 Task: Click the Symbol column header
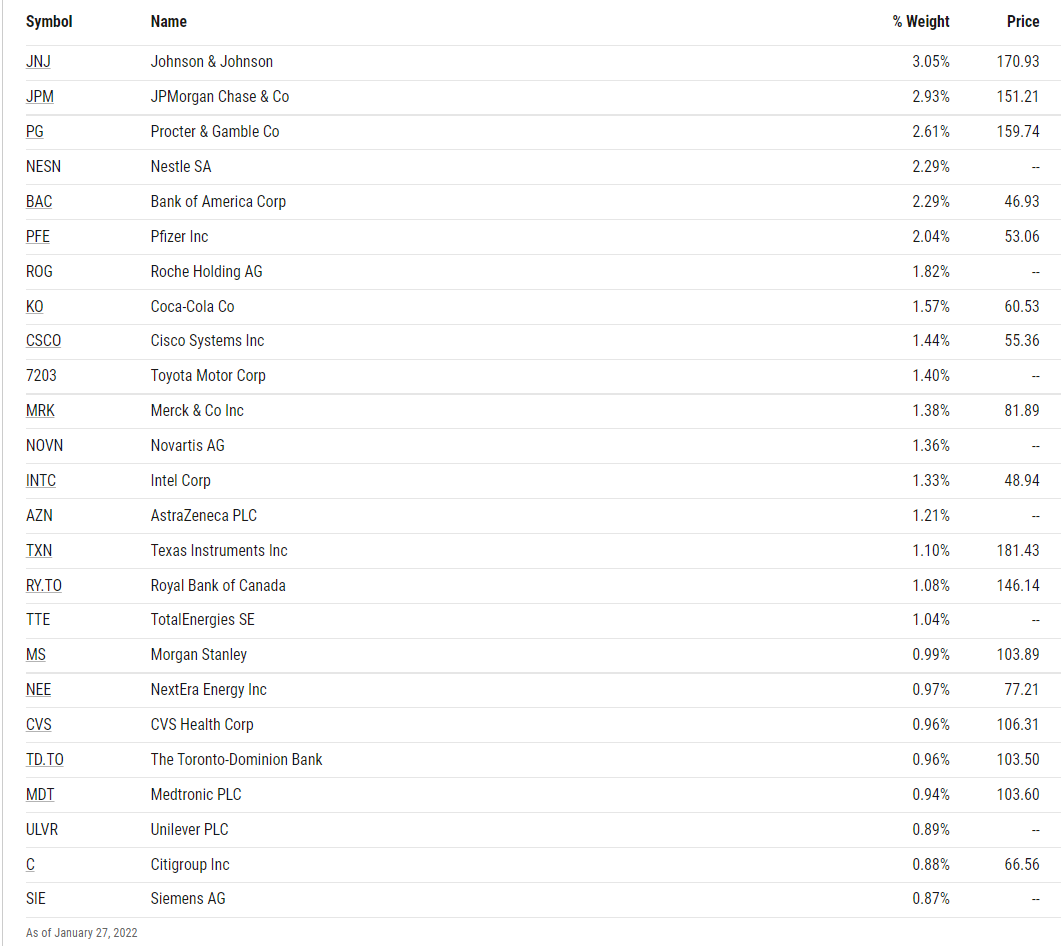49,22
